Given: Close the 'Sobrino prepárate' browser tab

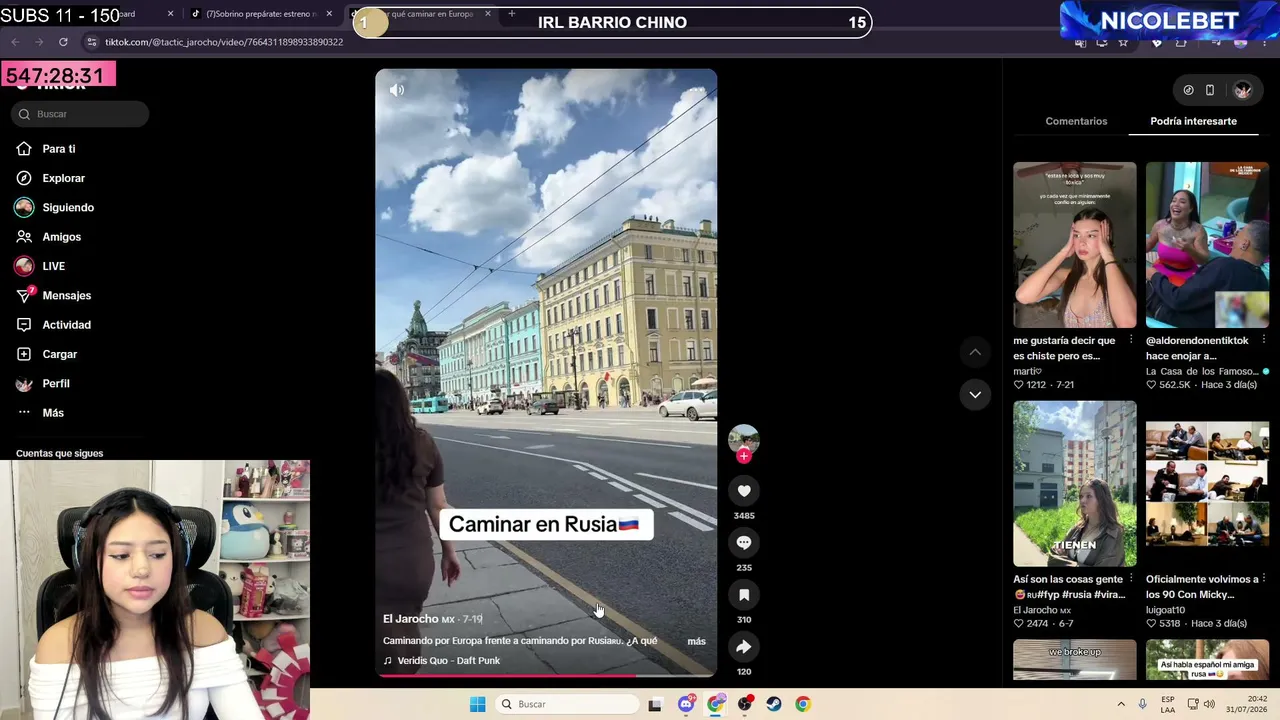Looking at the screenshot, I should [x=329, y=14].
